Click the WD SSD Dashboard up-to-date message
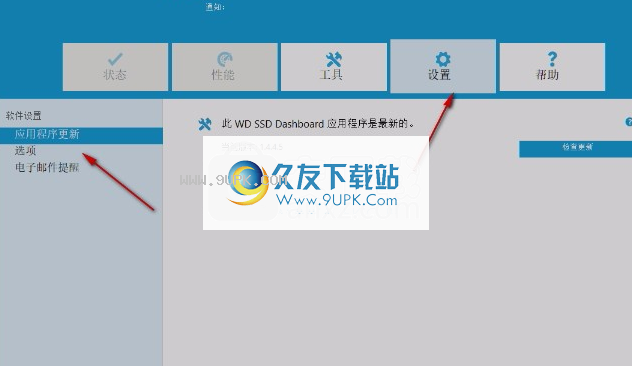 [318, 124]
